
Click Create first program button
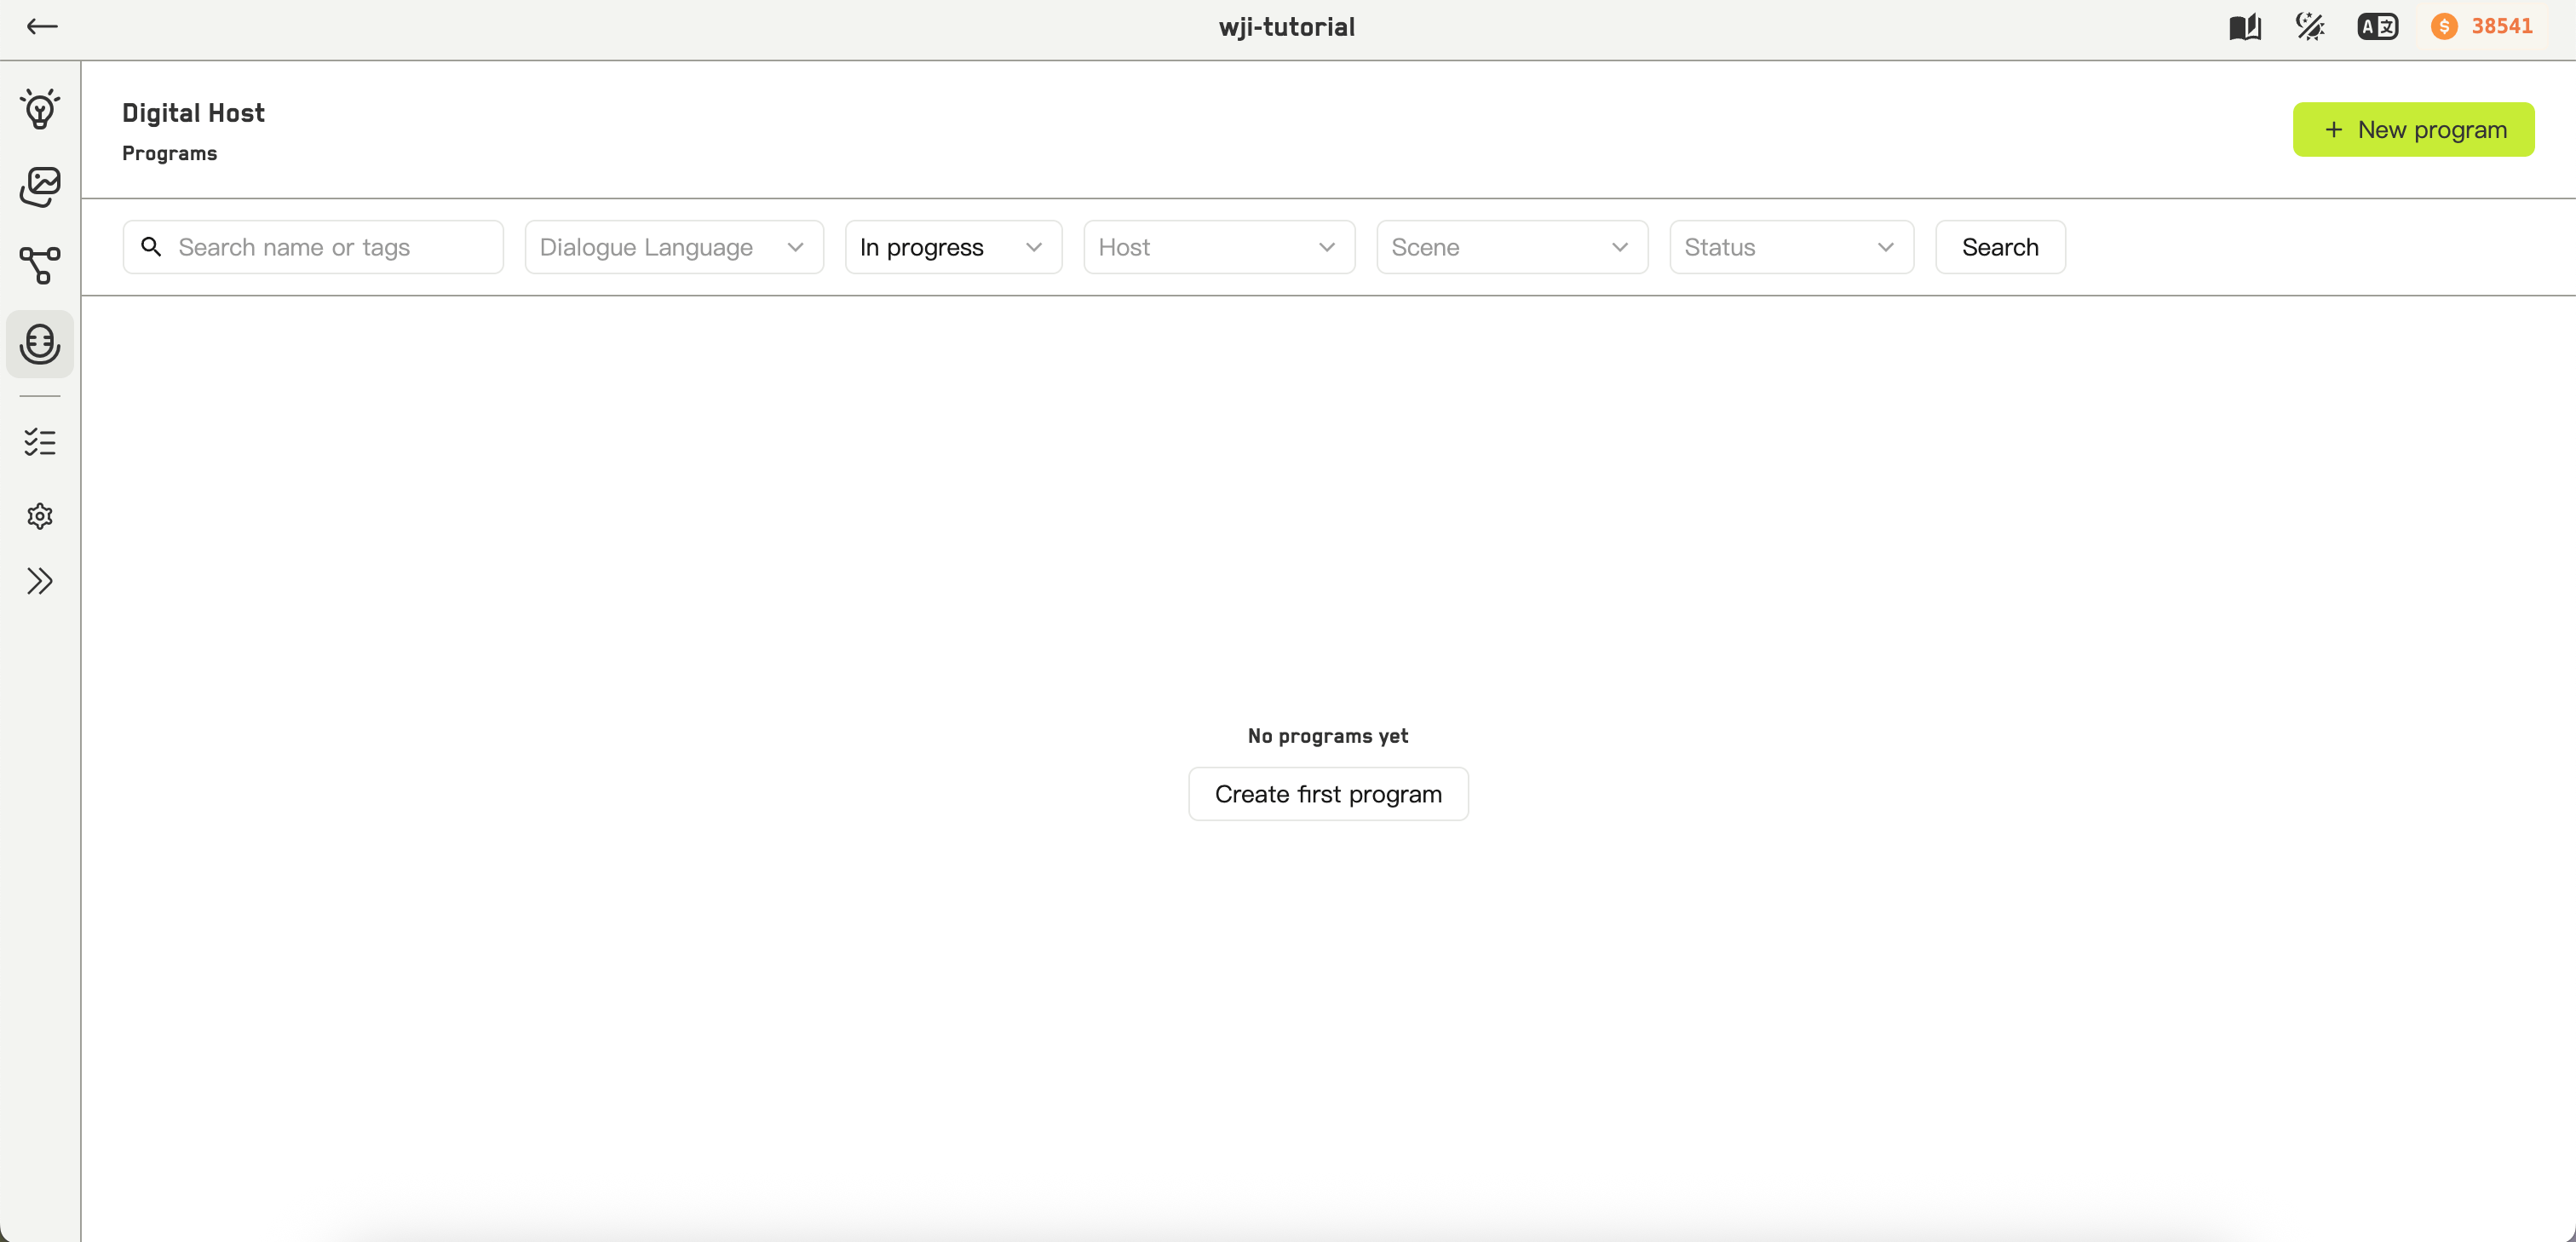coord(1328,794)
